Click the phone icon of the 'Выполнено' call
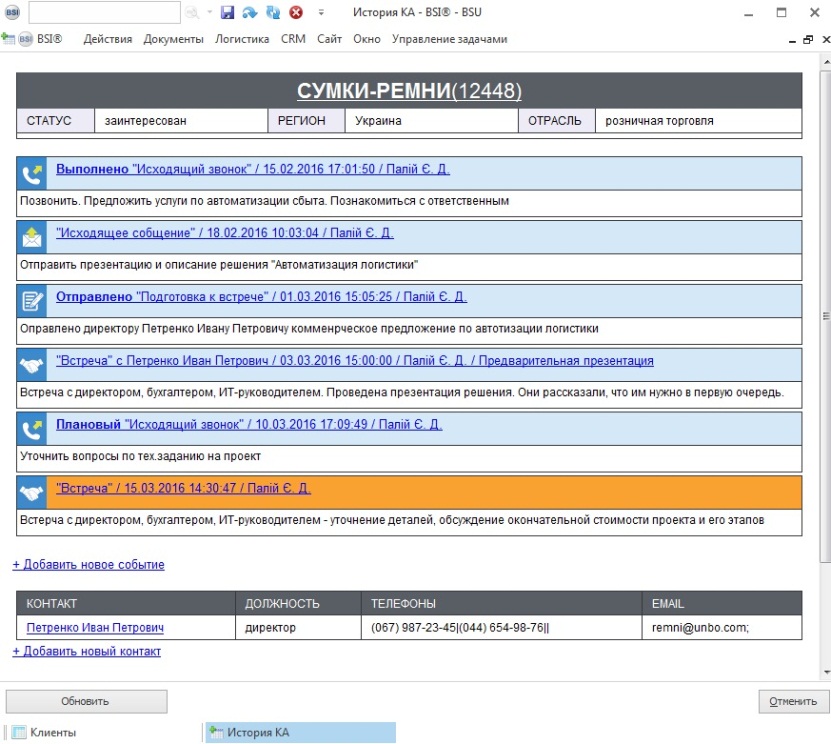 pos(32,173)
